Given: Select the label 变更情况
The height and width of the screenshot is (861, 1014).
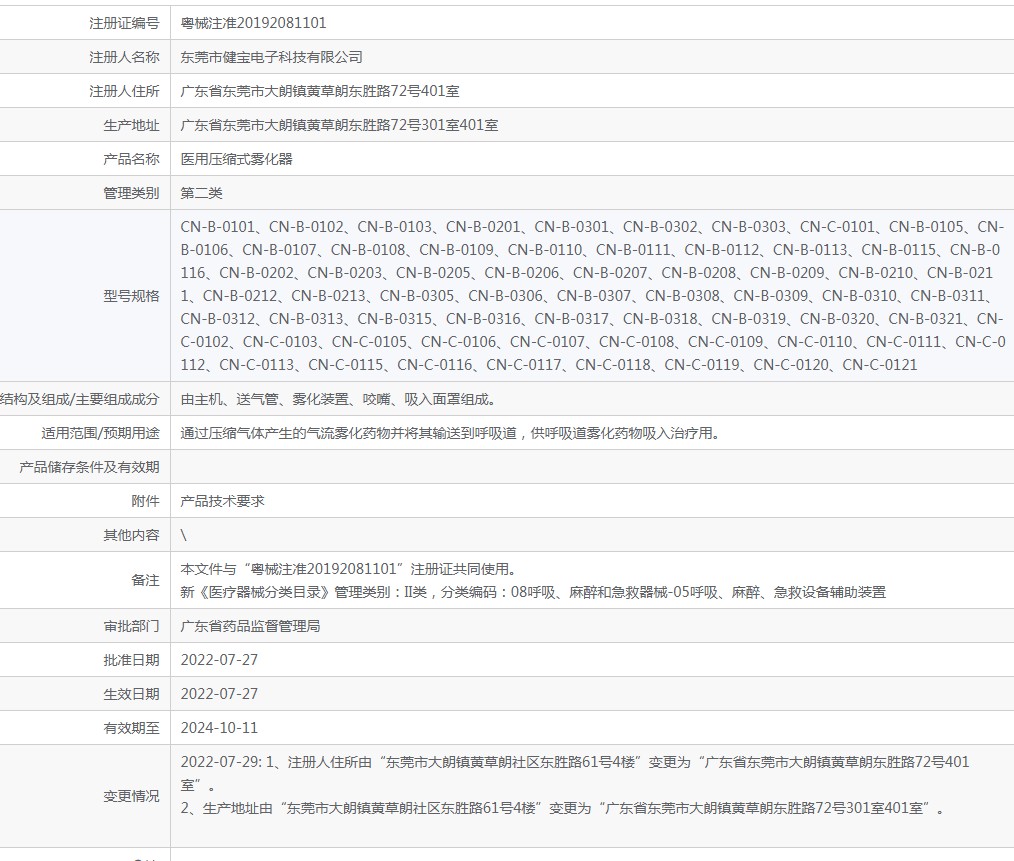Looking at the screenshot, I should 131,797.
